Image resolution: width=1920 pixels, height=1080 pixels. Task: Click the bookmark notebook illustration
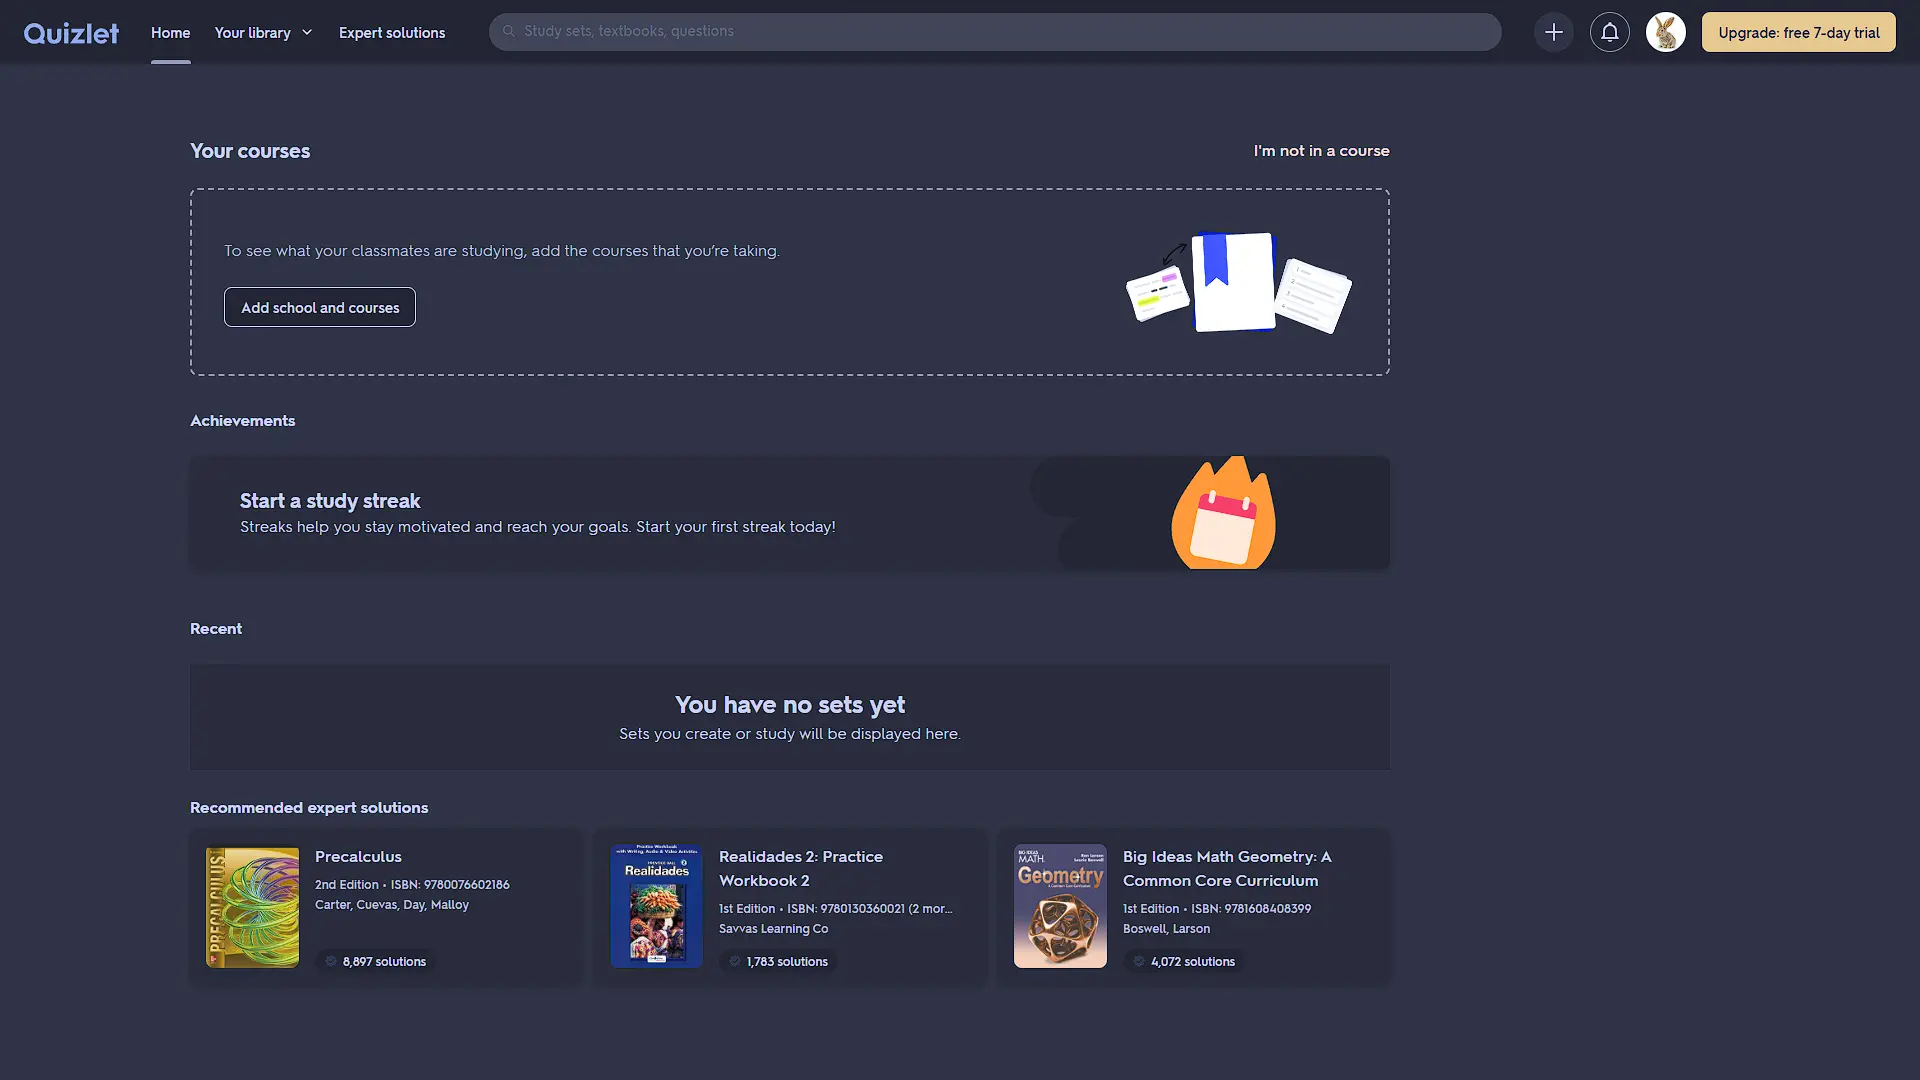[1234, 282]
